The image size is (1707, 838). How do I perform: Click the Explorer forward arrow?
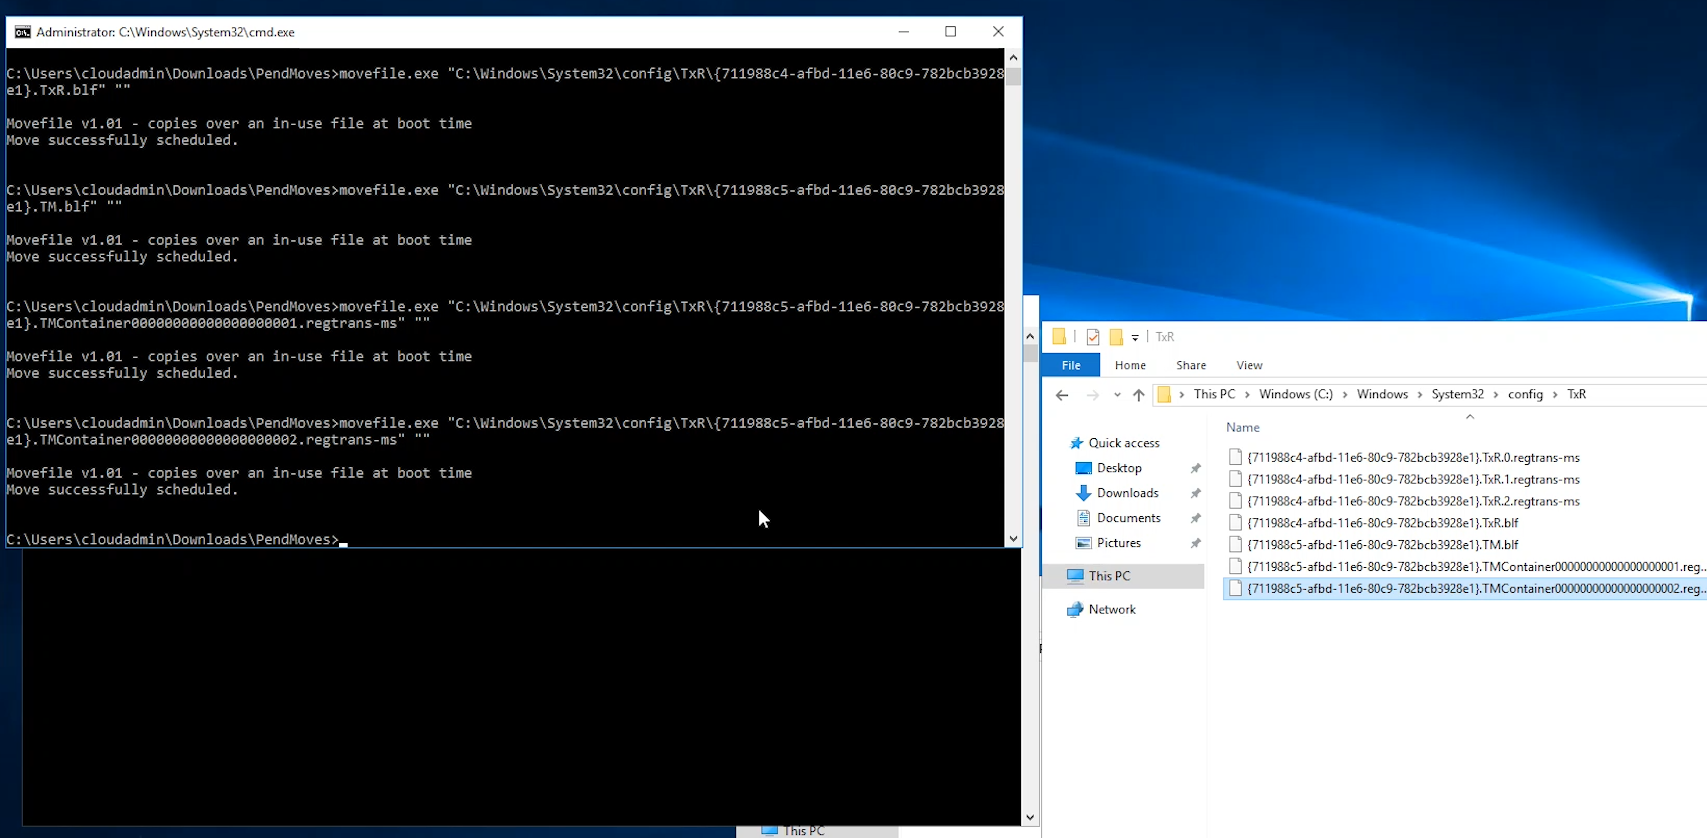(x=1093, y=395)
